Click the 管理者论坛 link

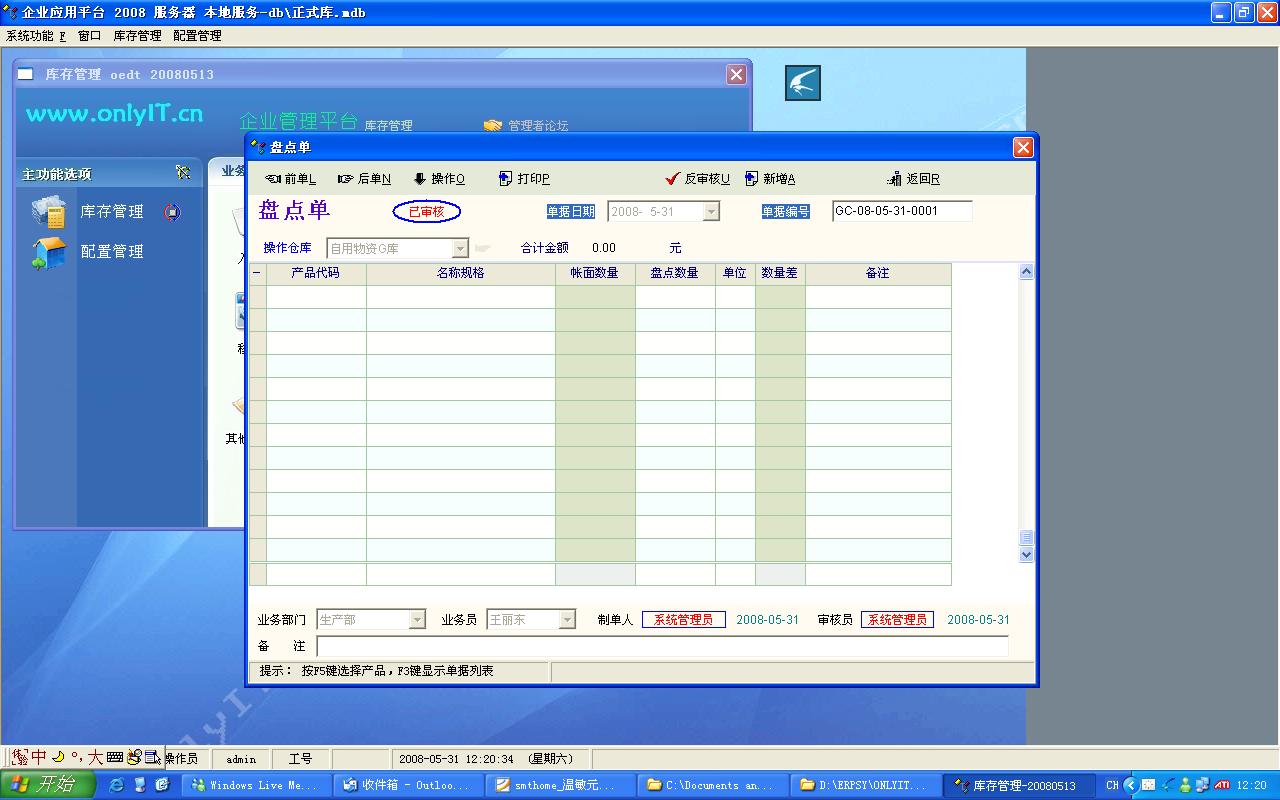[537, 126]
